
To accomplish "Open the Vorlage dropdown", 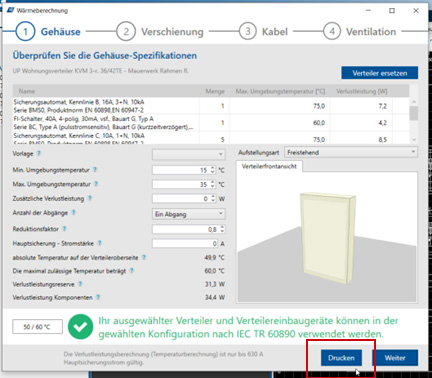I will [189, 154].
